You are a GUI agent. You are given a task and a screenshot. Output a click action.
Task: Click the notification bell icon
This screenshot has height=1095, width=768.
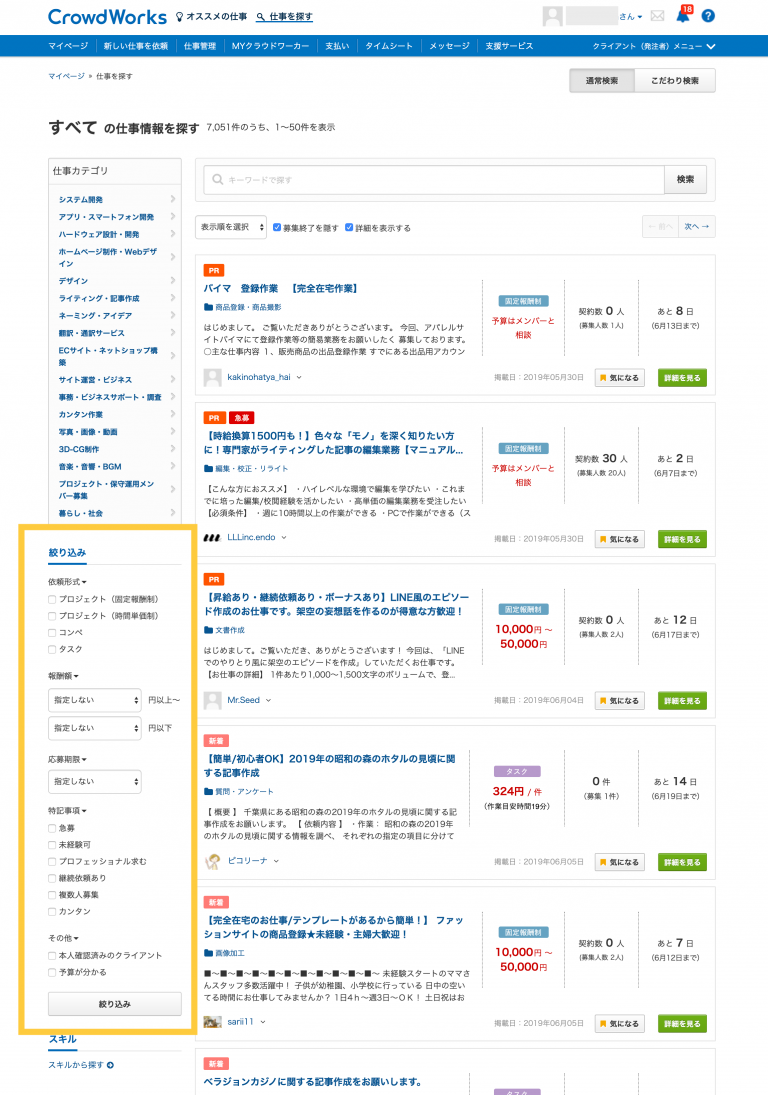683,16
